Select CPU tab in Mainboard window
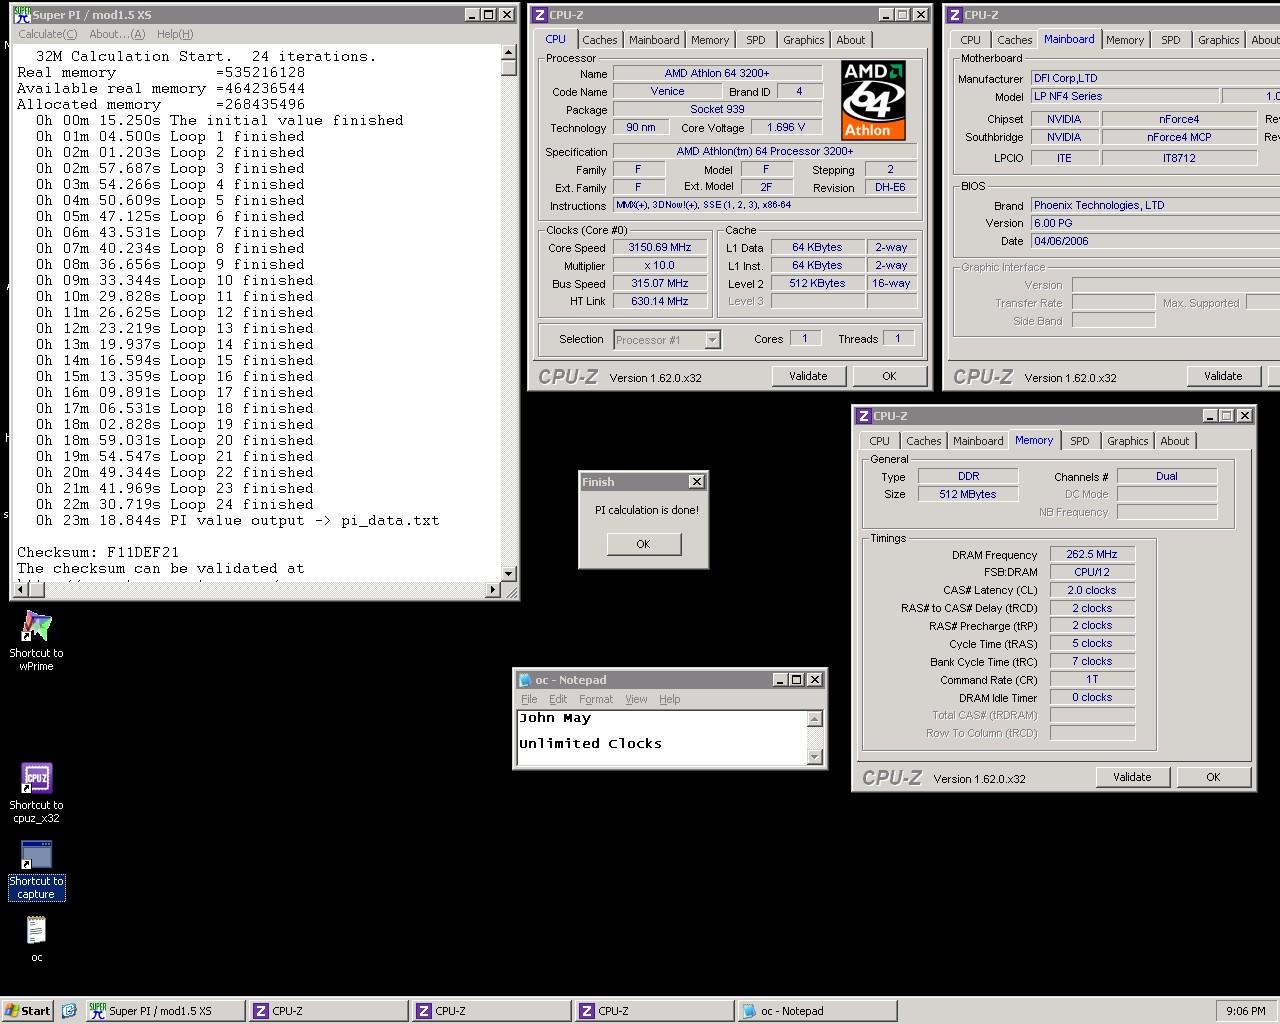Image resolution: width=1280 pixels, height=1024 pixels. click(x=971, y=40)
